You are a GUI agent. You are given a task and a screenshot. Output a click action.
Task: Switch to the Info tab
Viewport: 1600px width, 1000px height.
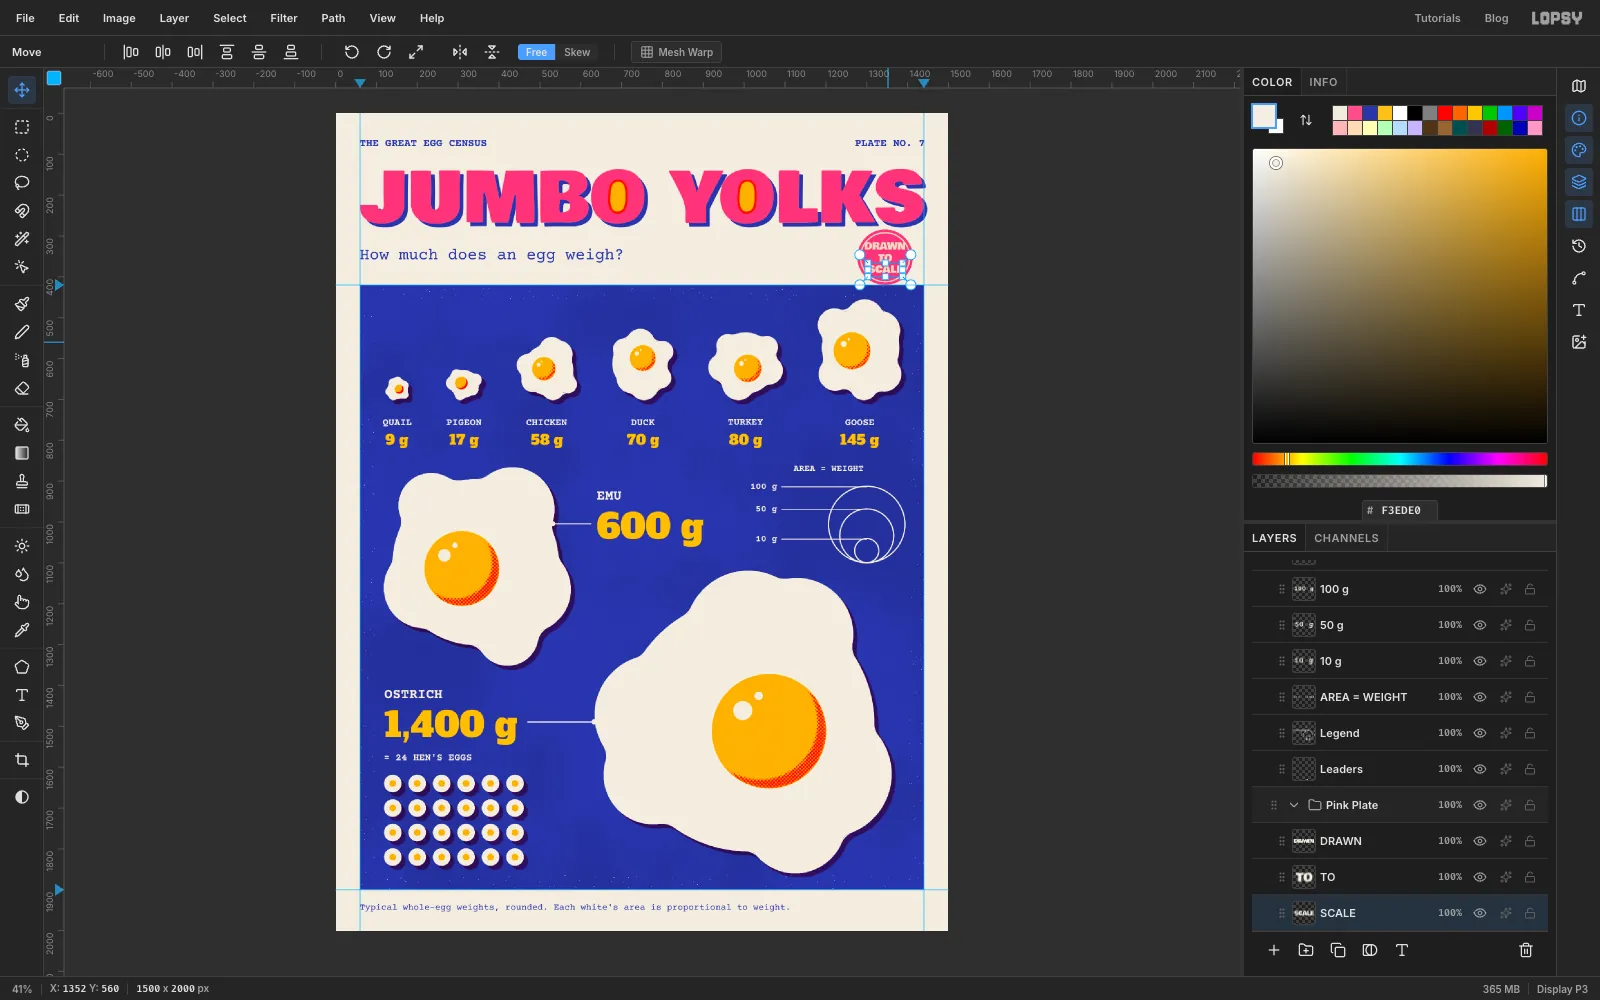[1323, 82]
